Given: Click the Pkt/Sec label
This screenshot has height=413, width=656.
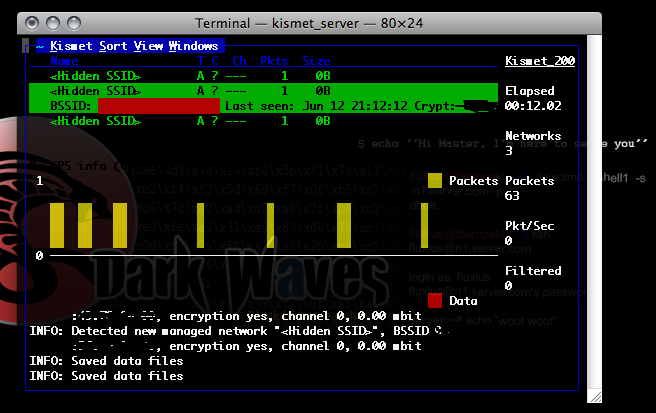Looking at the screenshot, I should [x=529, y=226].
